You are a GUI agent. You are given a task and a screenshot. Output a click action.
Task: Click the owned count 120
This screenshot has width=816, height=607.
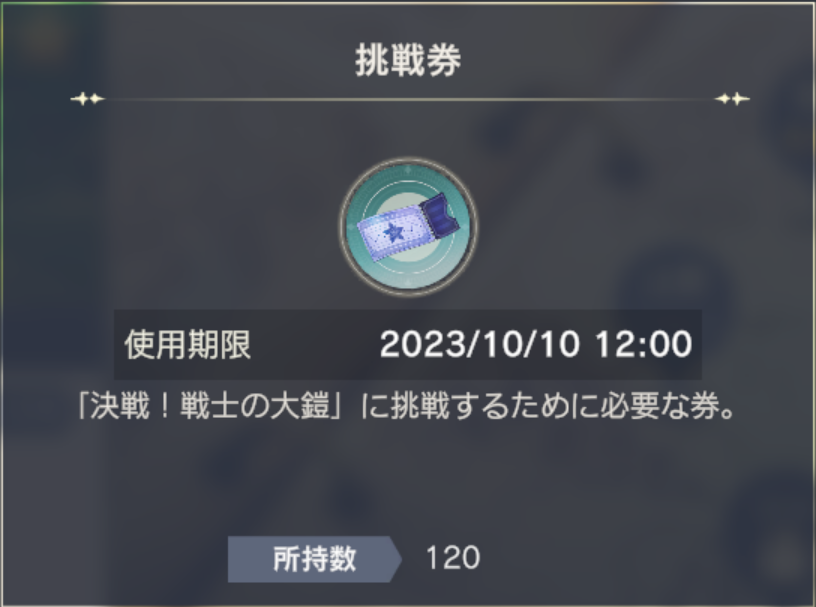tap(452, 558)
